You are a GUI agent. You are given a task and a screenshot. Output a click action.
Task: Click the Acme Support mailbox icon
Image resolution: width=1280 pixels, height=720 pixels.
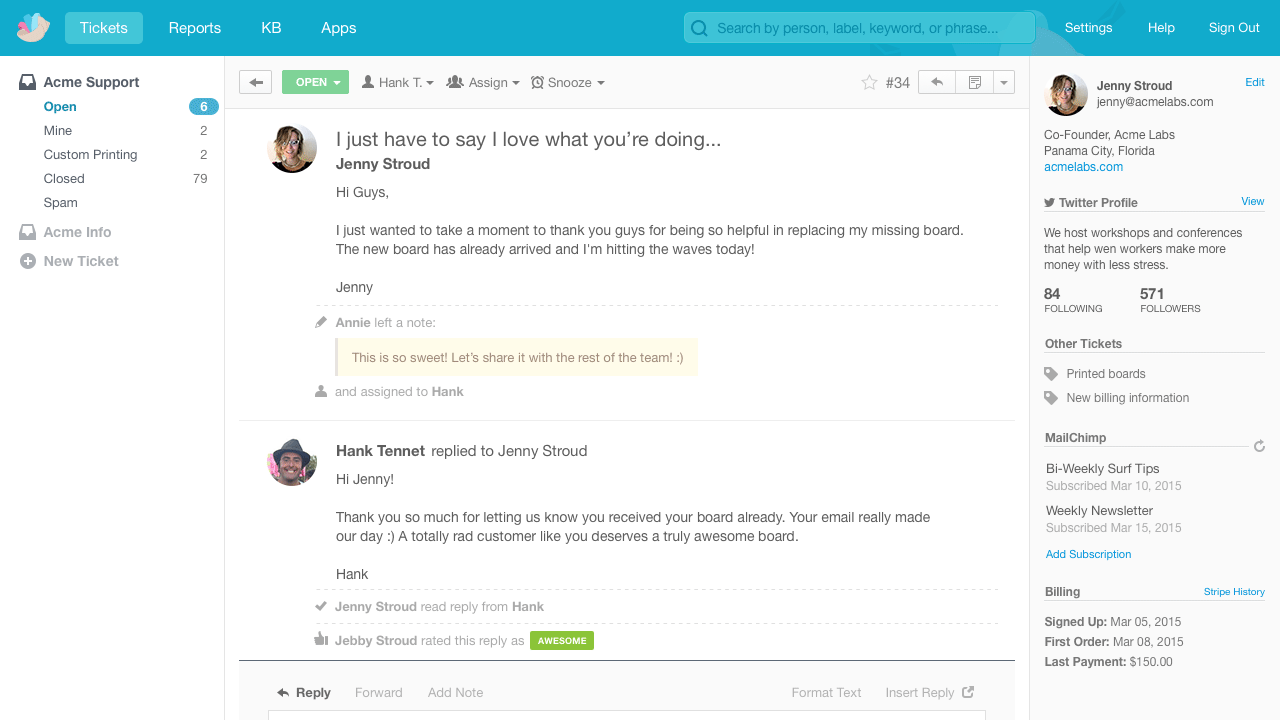pyautogui.click(x=26, y=81)
